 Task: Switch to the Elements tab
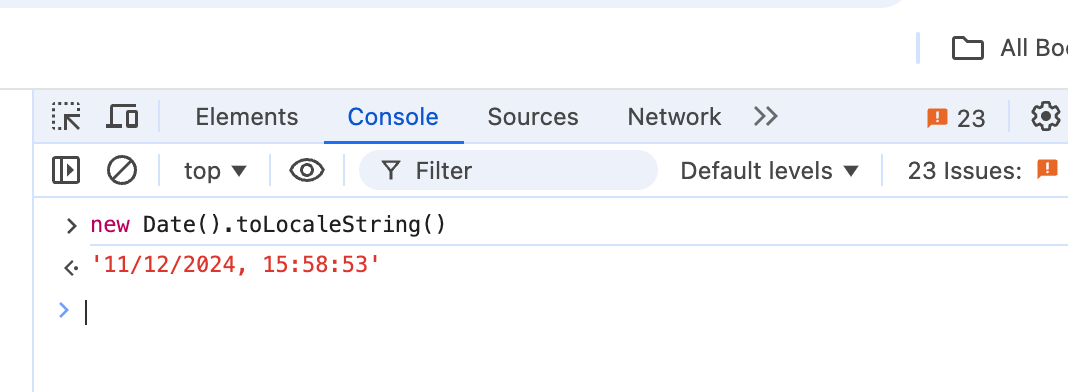coord(247,117)
